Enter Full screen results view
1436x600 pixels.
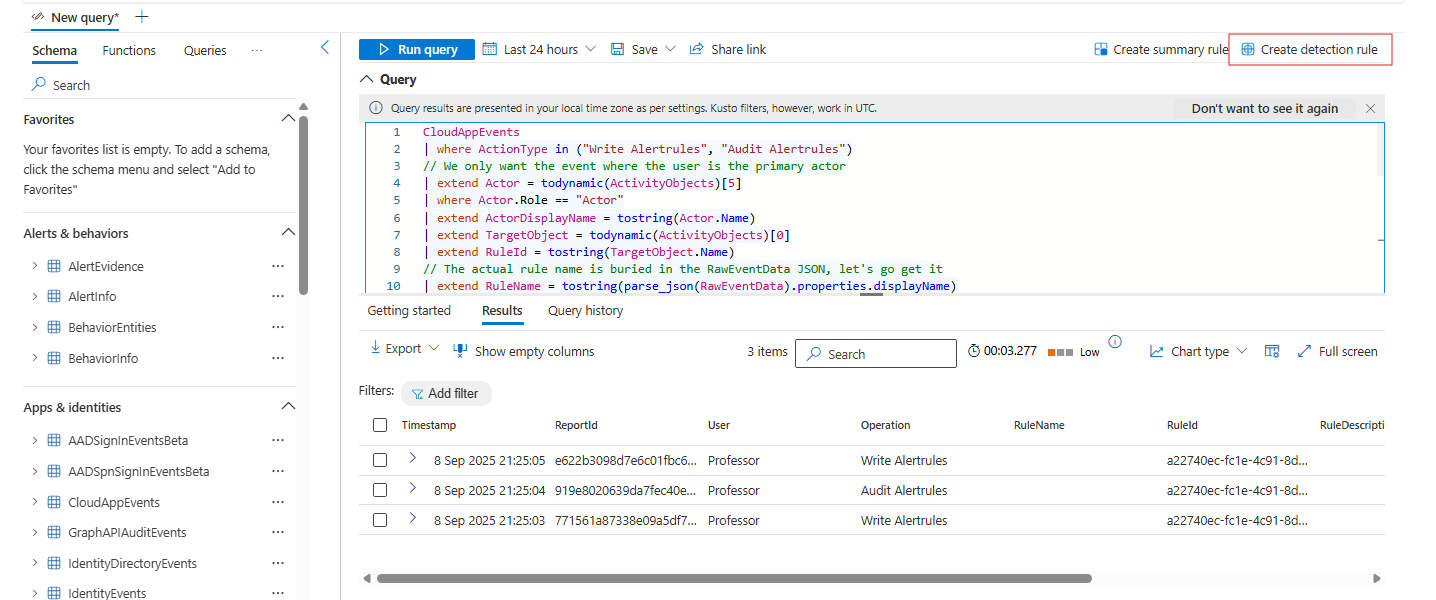(x=1337, y=351)
